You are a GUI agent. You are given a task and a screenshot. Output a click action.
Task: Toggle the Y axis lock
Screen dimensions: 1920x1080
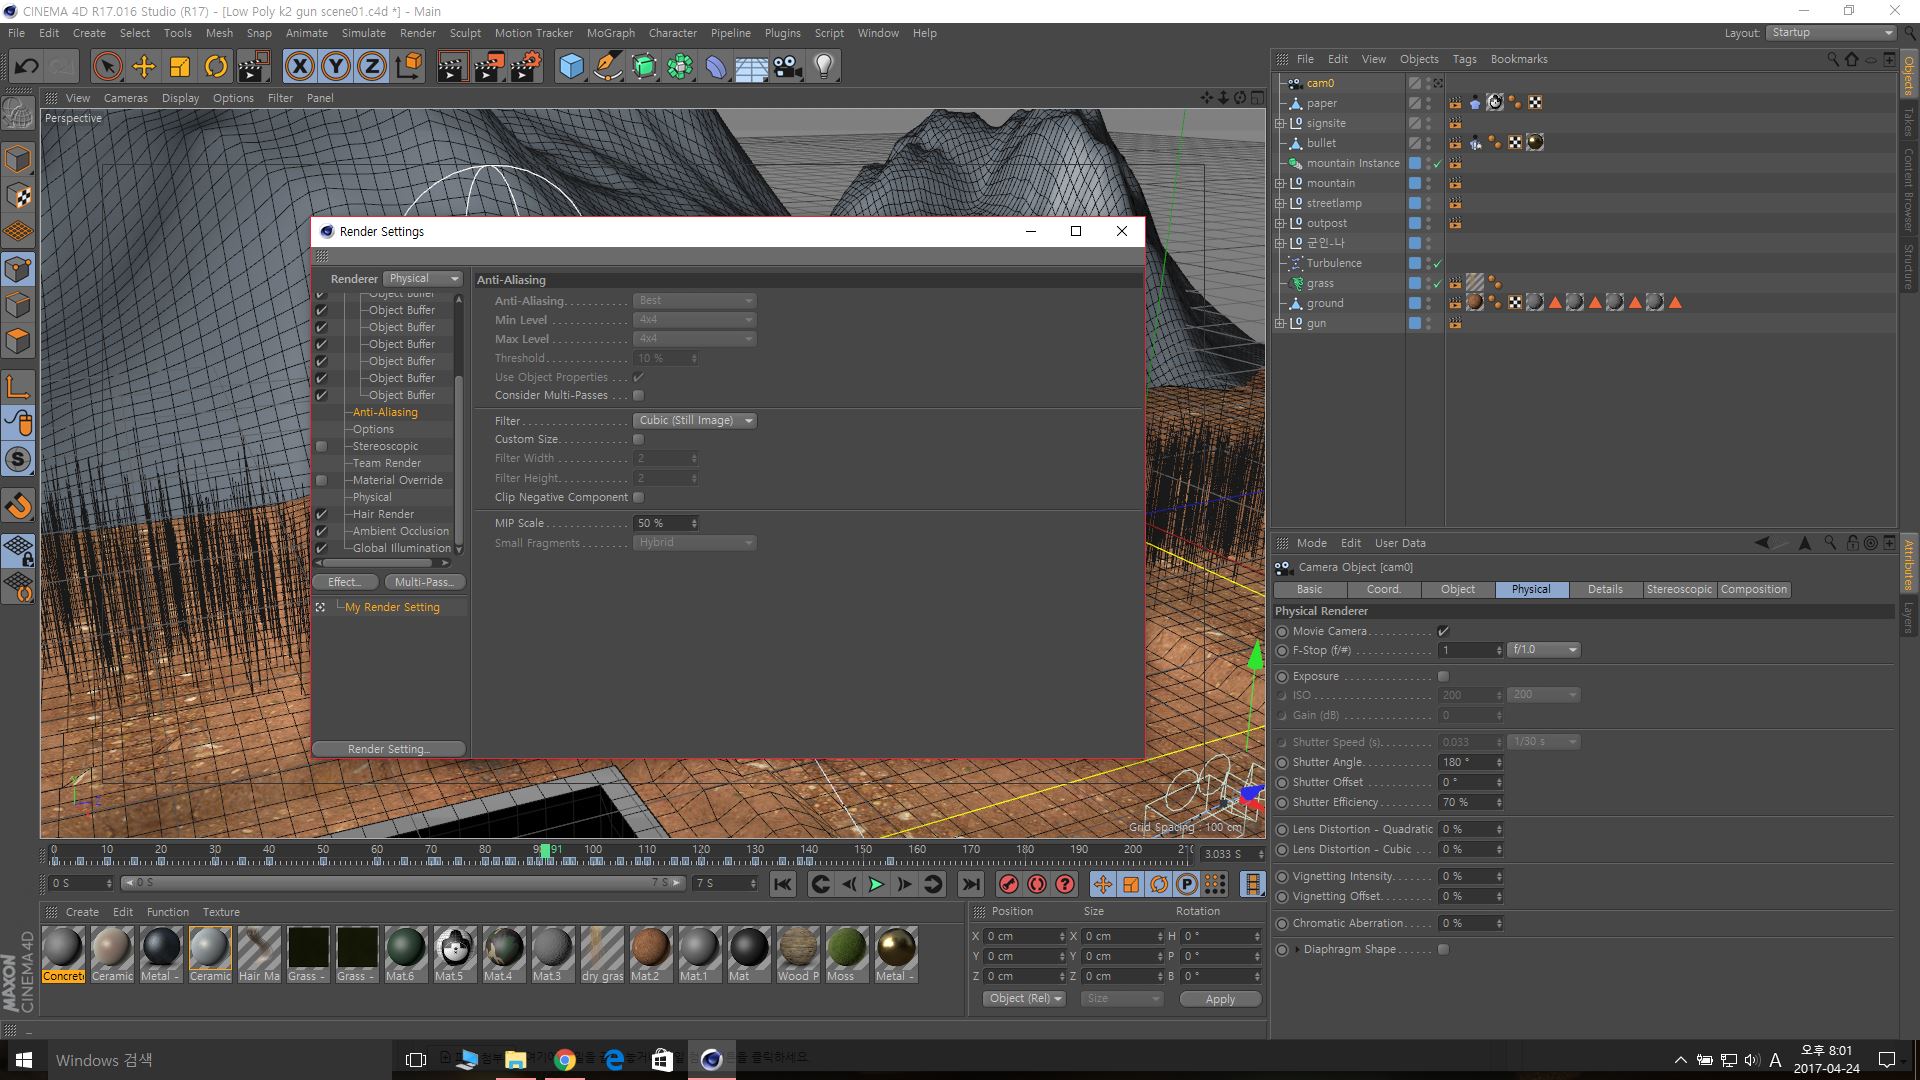click(x=336, y=67)
